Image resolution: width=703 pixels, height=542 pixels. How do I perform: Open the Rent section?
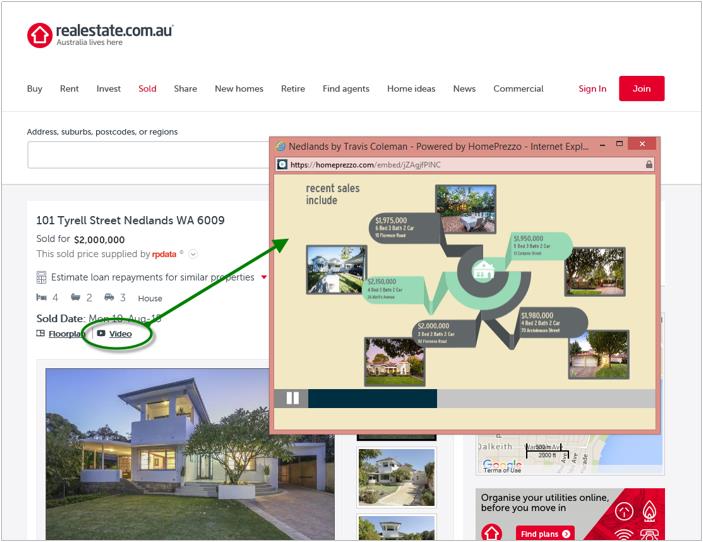[x=69, y=89]
